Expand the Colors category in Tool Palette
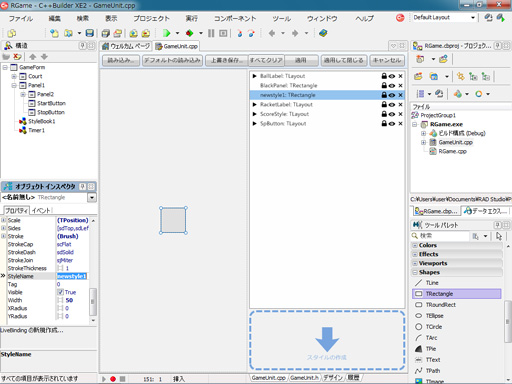 coord(415,245)
